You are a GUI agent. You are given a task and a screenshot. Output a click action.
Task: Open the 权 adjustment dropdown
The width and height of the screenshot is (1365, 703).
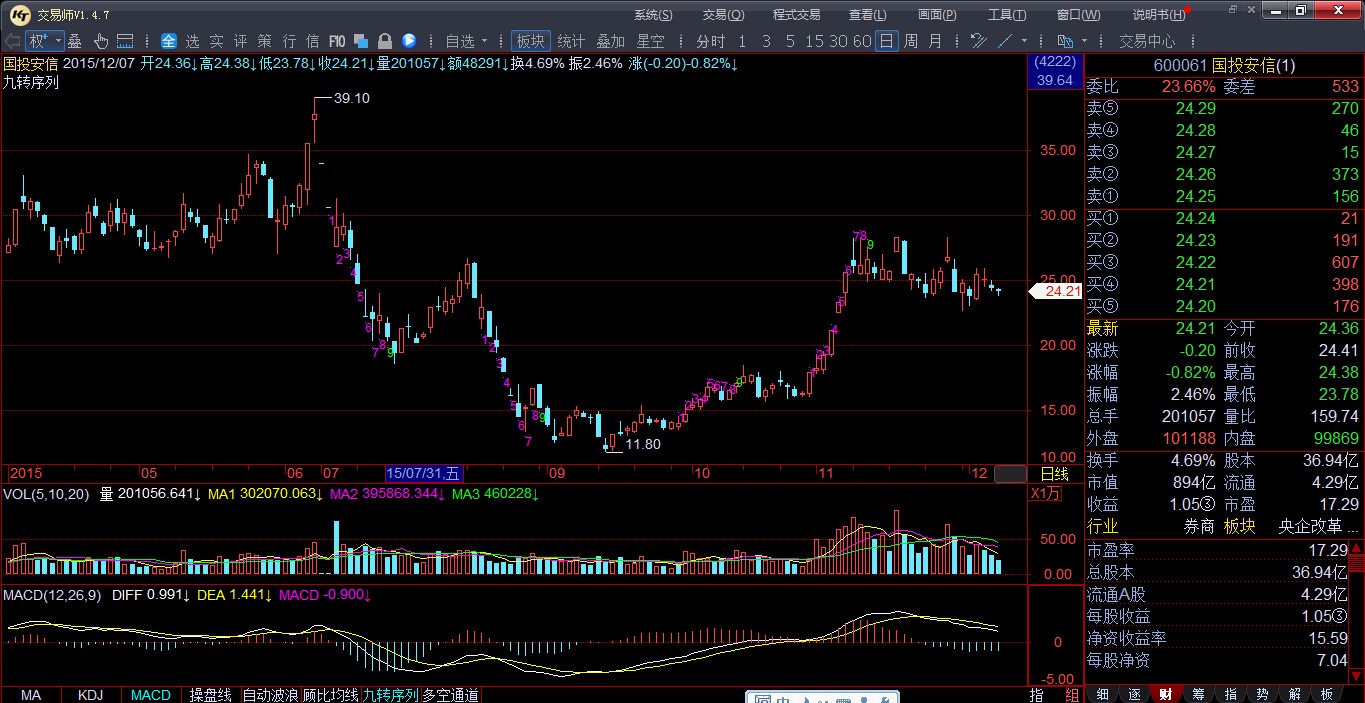[44, 41]
